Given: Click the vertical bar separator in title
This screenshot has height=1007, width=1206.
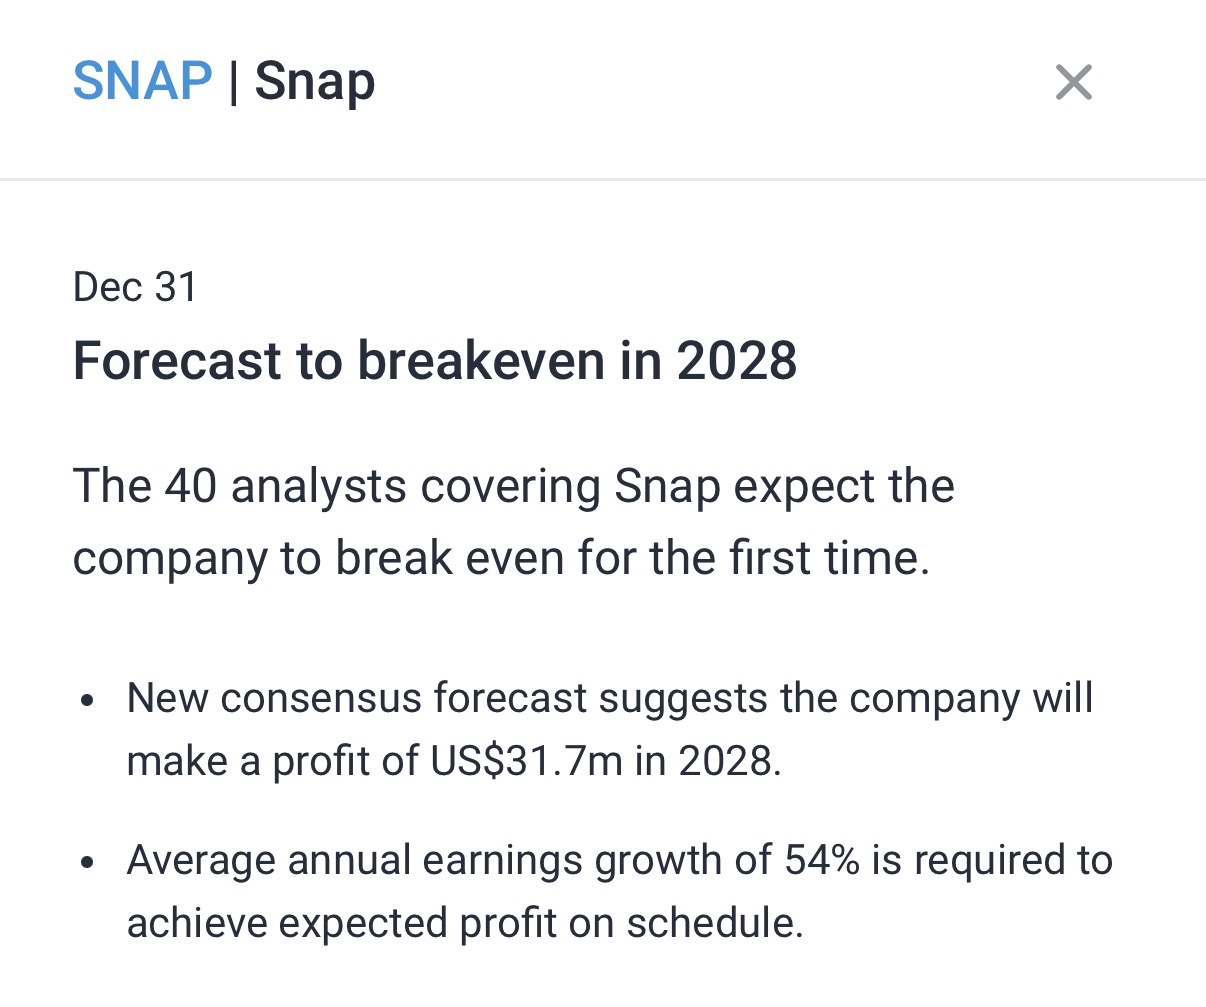Looking at the screenshot, I should 233,83.
